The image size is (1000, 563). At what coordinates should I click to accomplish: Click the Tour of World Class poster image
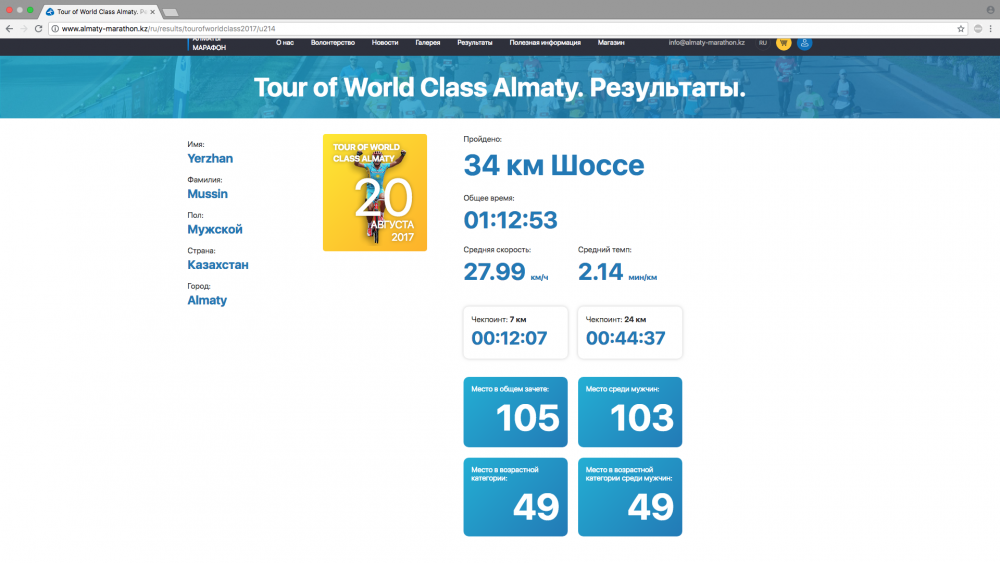pyautogui.click(x=375, y=192)
